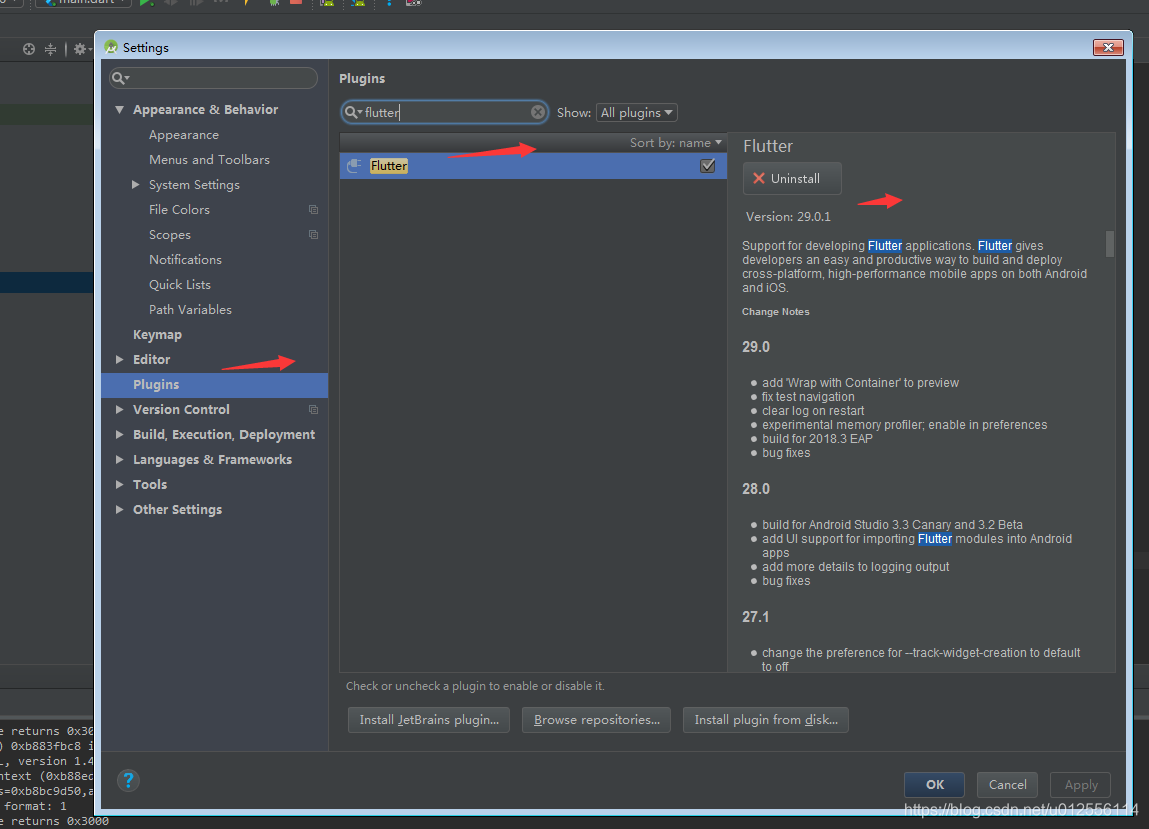Click the Browse repositories button

(596, 720)
